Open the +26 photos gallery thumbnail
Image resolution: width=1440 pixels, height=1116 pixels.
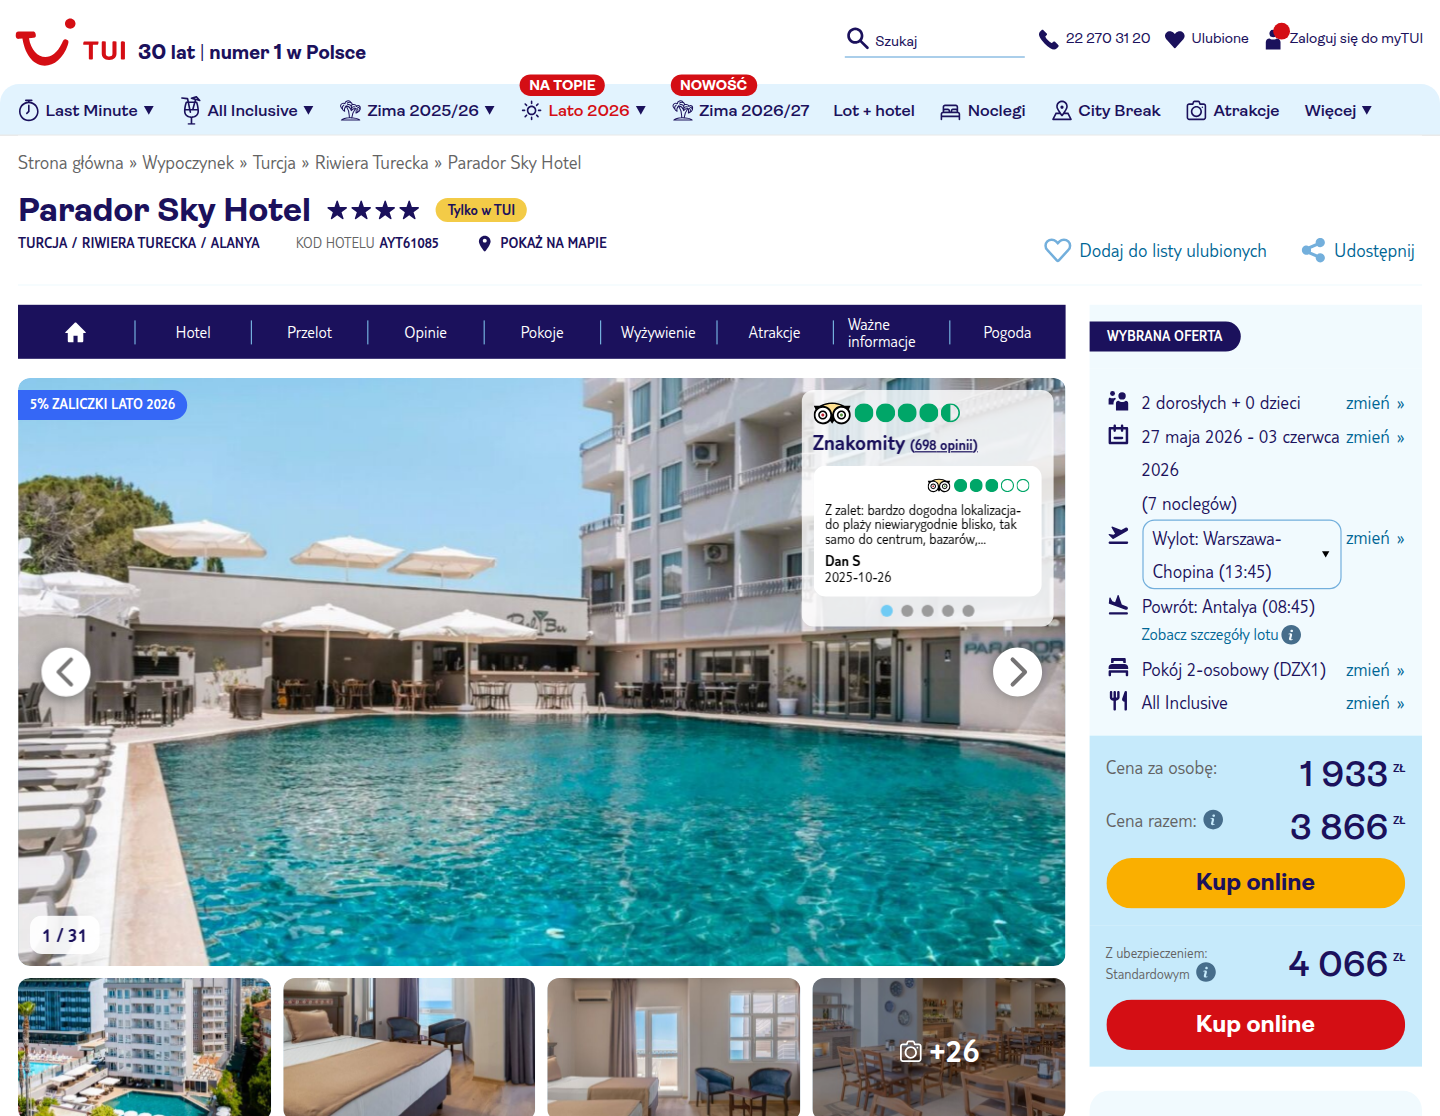tap(939, 1047)
